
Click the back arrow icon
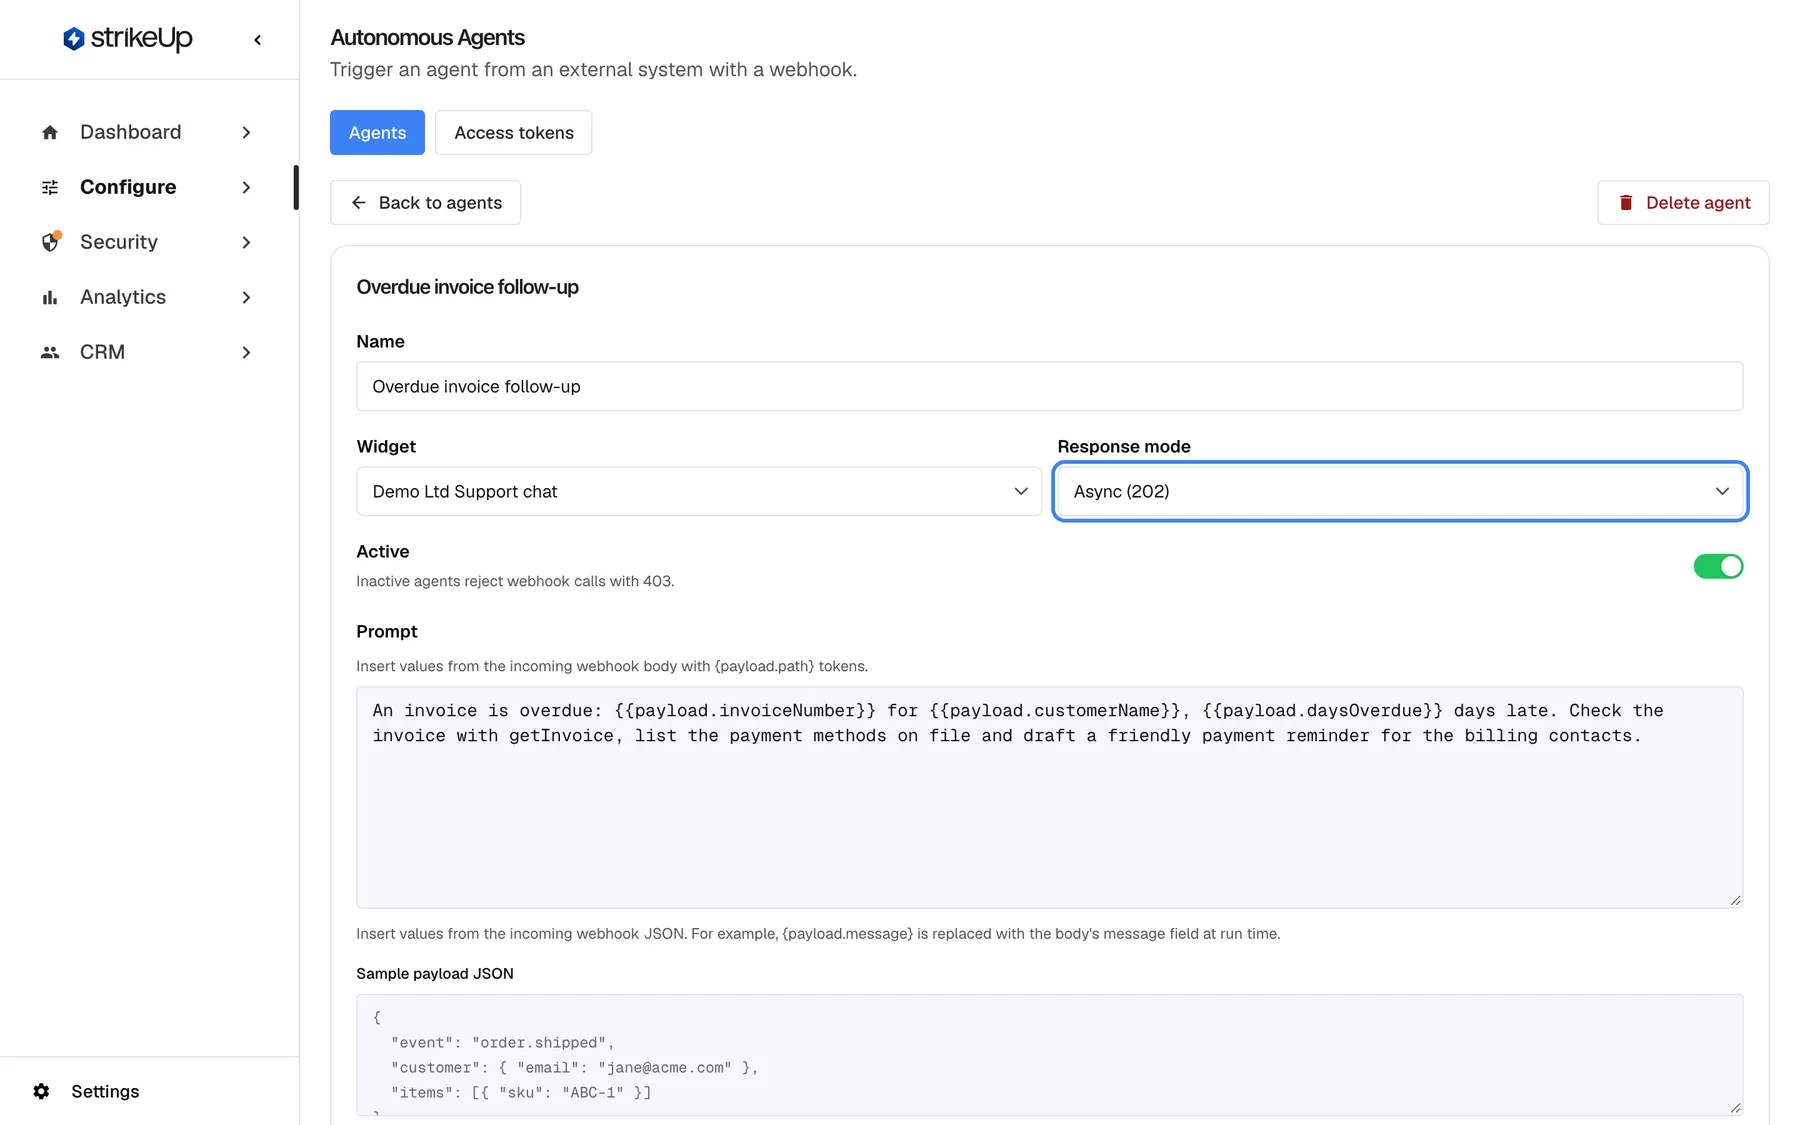[x=358, y=202]
